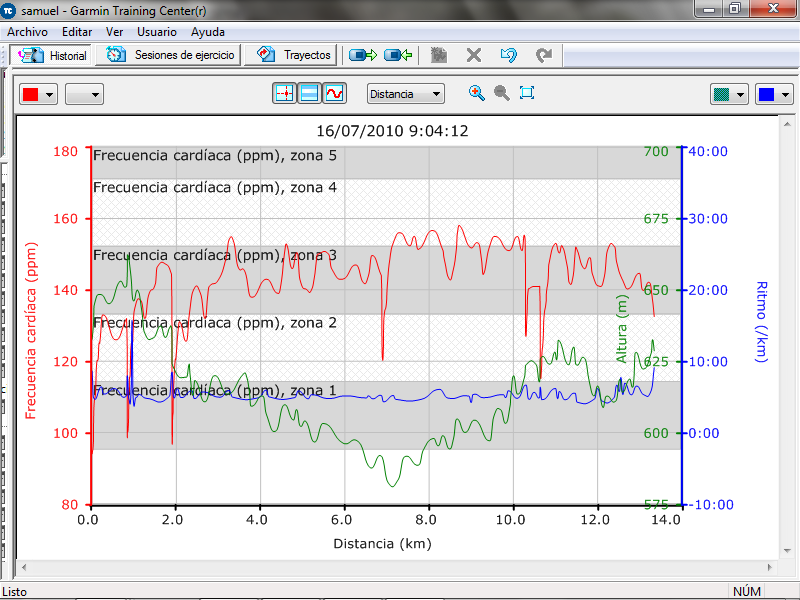Click the delete X icon

coord(474,55)
